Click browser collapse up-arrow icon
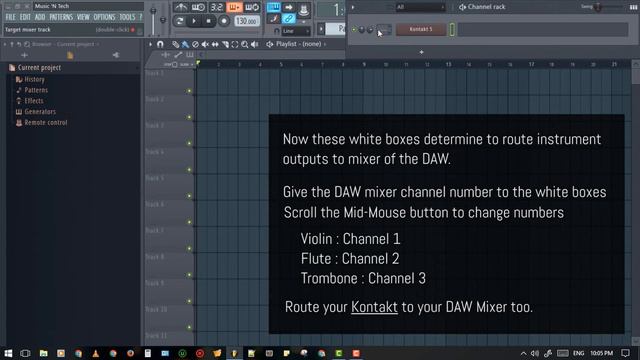 click(12, 44)
